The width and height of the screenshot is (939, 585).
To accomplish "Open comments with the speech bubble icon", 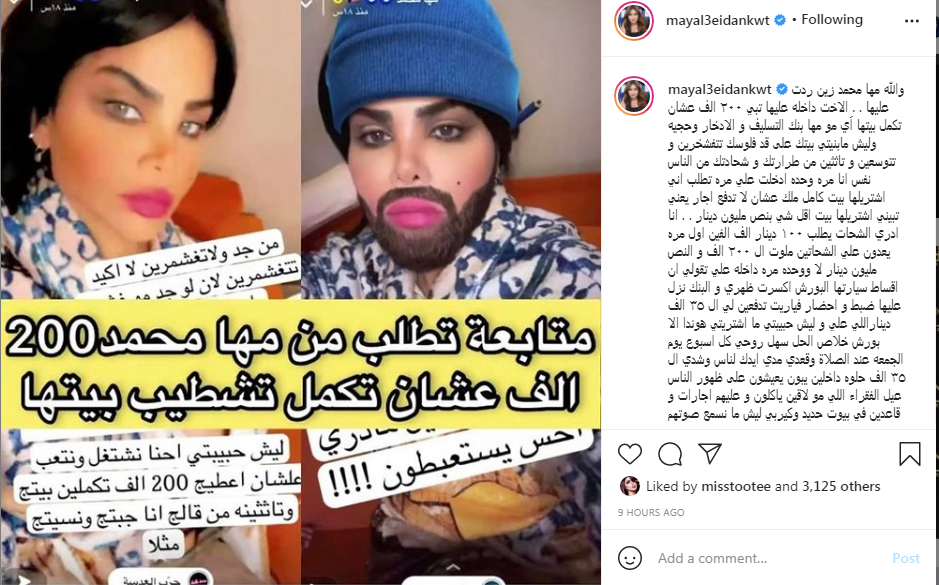I will [670, 454].
